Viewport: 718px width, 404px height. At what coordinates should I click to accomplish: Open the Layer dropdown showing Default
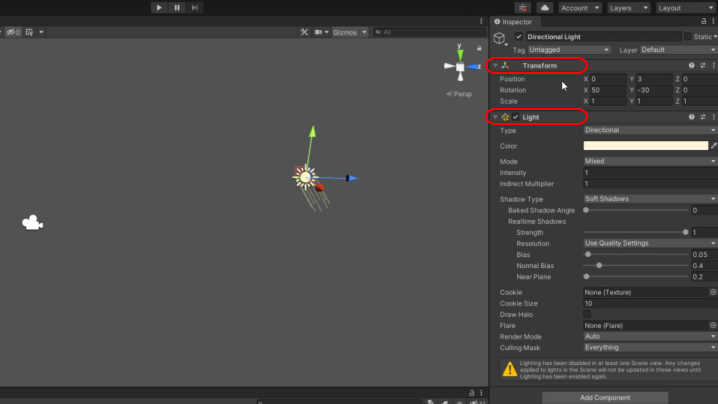click(x=678, y=49)
